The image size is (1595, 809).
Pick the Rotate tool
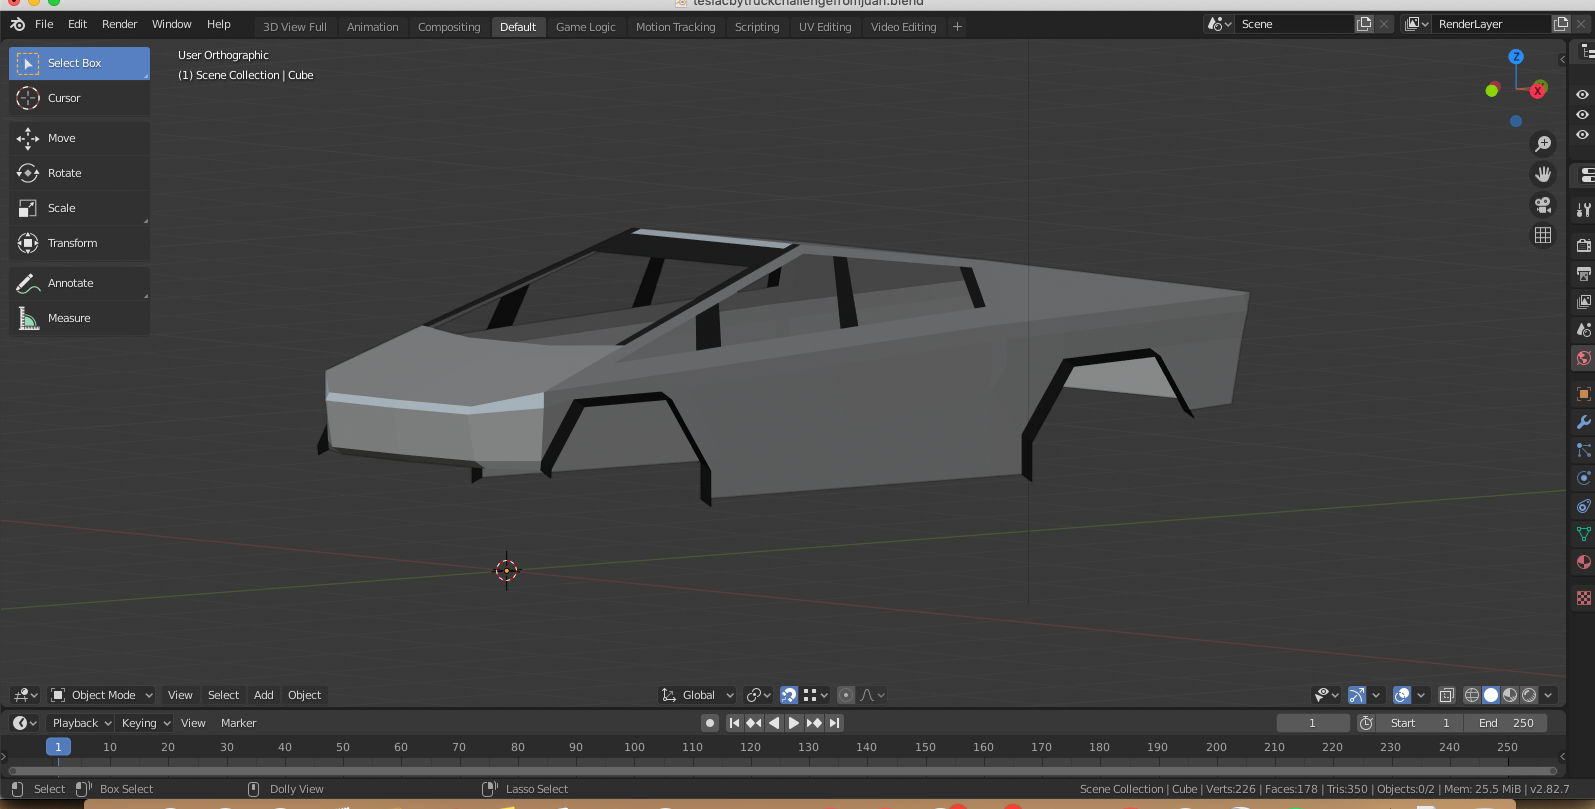click(x=79, y=173)
